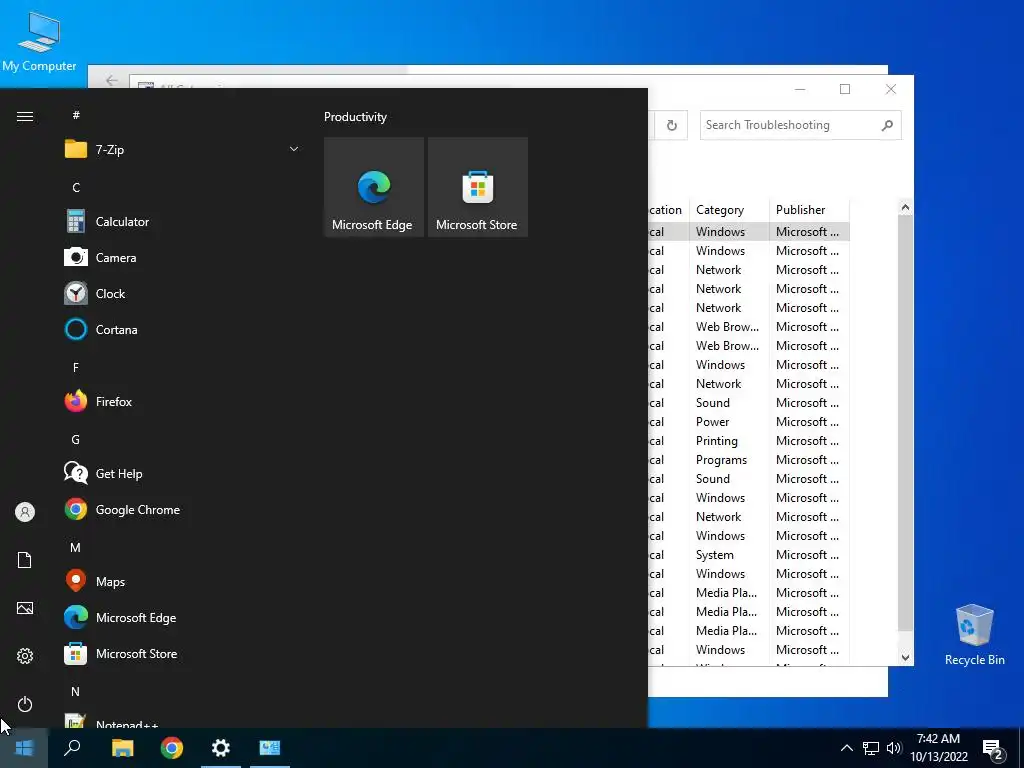The image size is (1024, 768).
Task: Jump to the letter C header
Action: 76,187
